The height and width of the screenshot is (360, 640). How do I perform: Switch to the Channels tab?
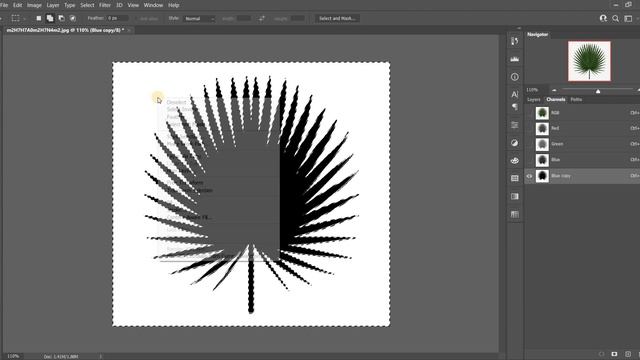pyautogui.click(x=556, y=100)
